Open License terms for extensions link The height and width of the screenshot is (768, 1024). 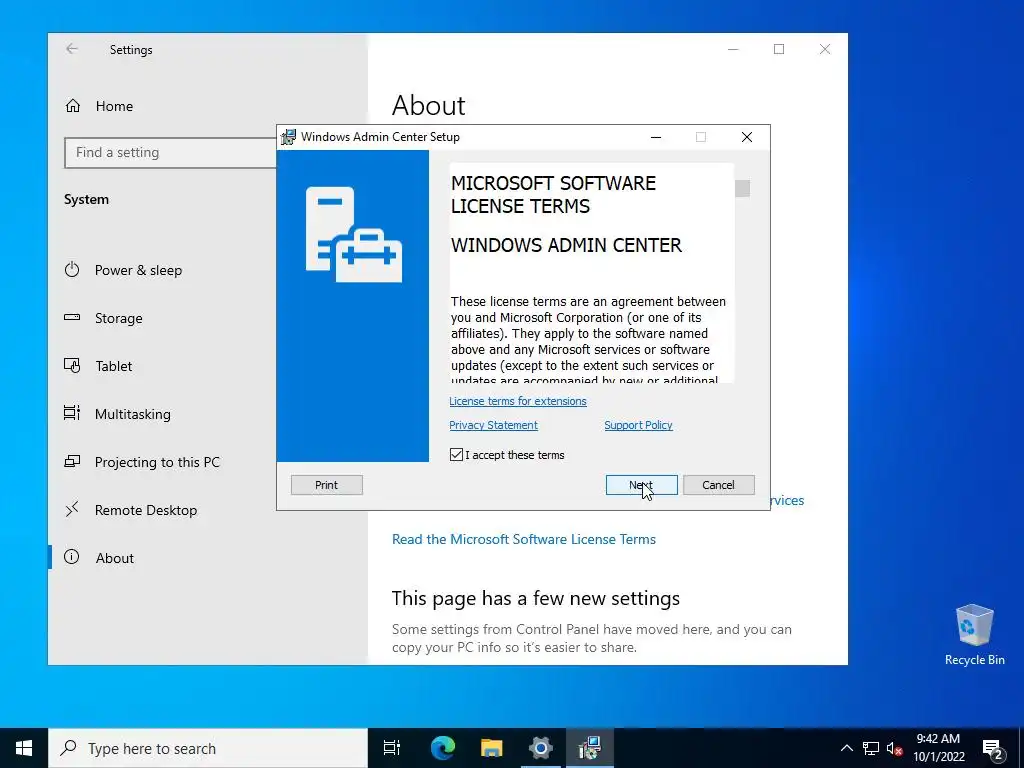tap(518, 401)
